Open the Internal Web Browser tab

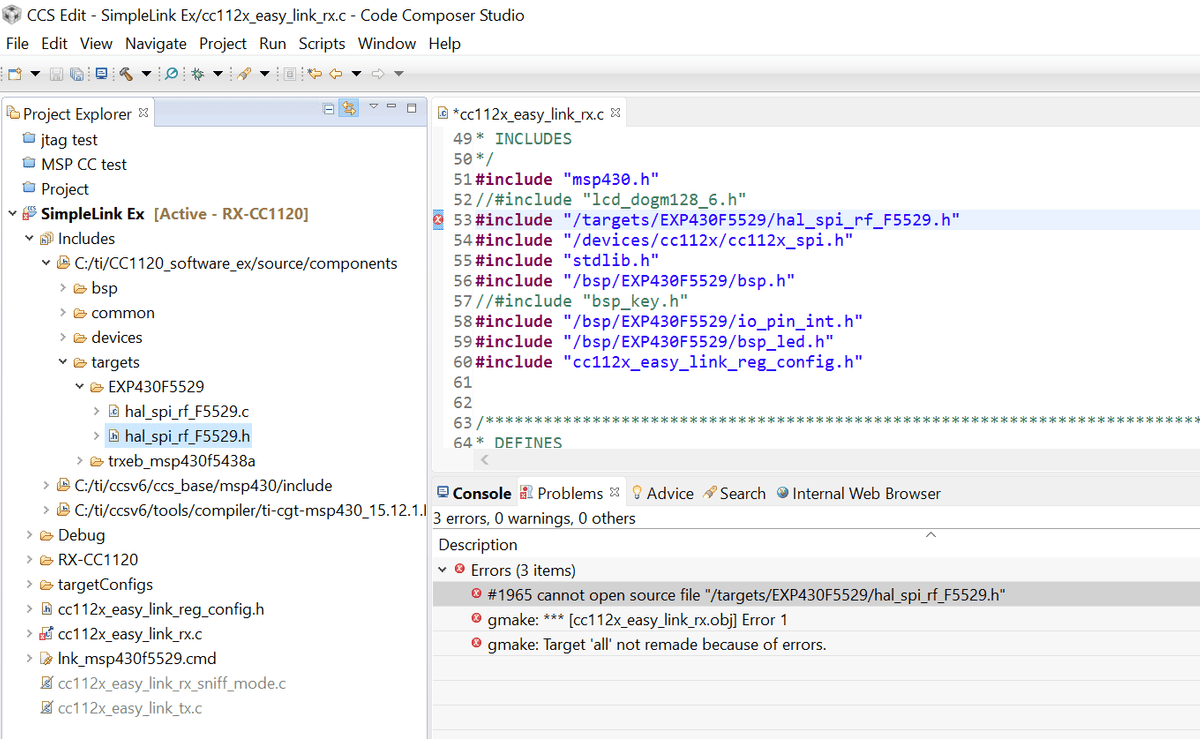pos(865,493)
